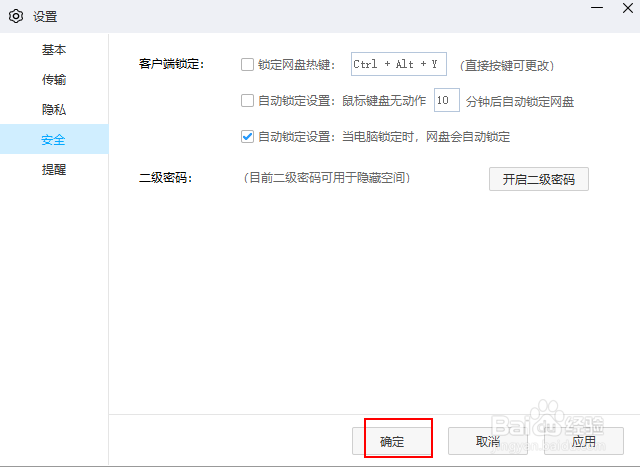Confirm settings with 确定 button

pos(392,441)
